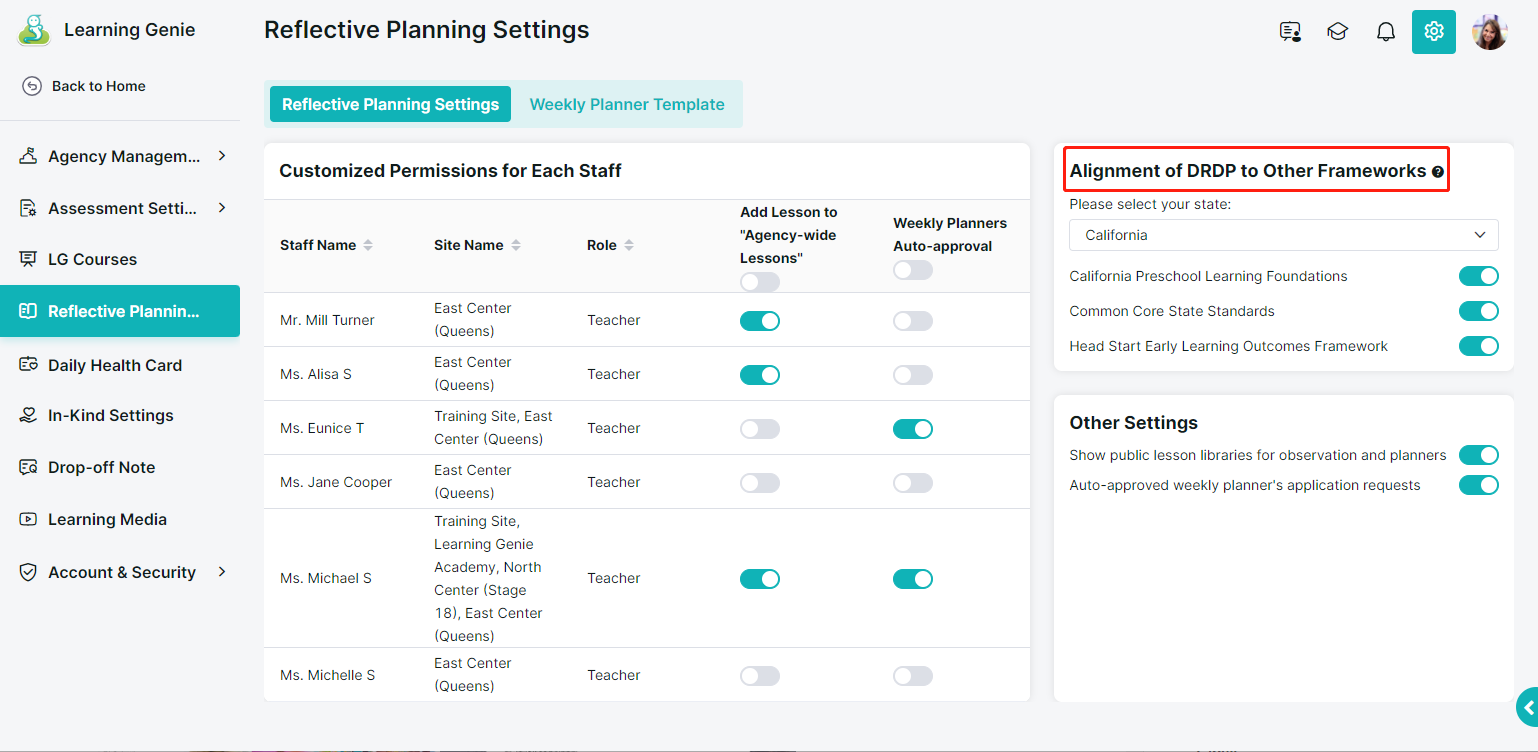This screenshot has width=1538, height=752.
Task: Go Back to Home link
Action: pos(84,86)
